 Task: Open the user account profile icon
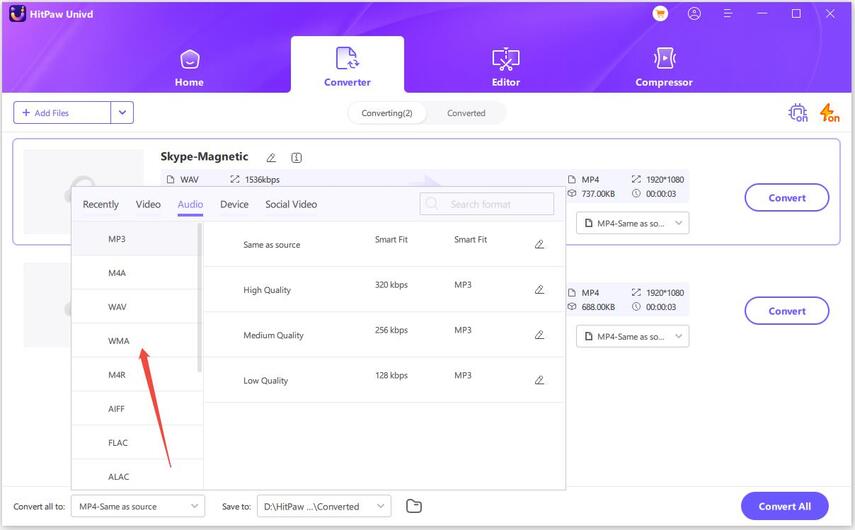[x=695, y=14]
